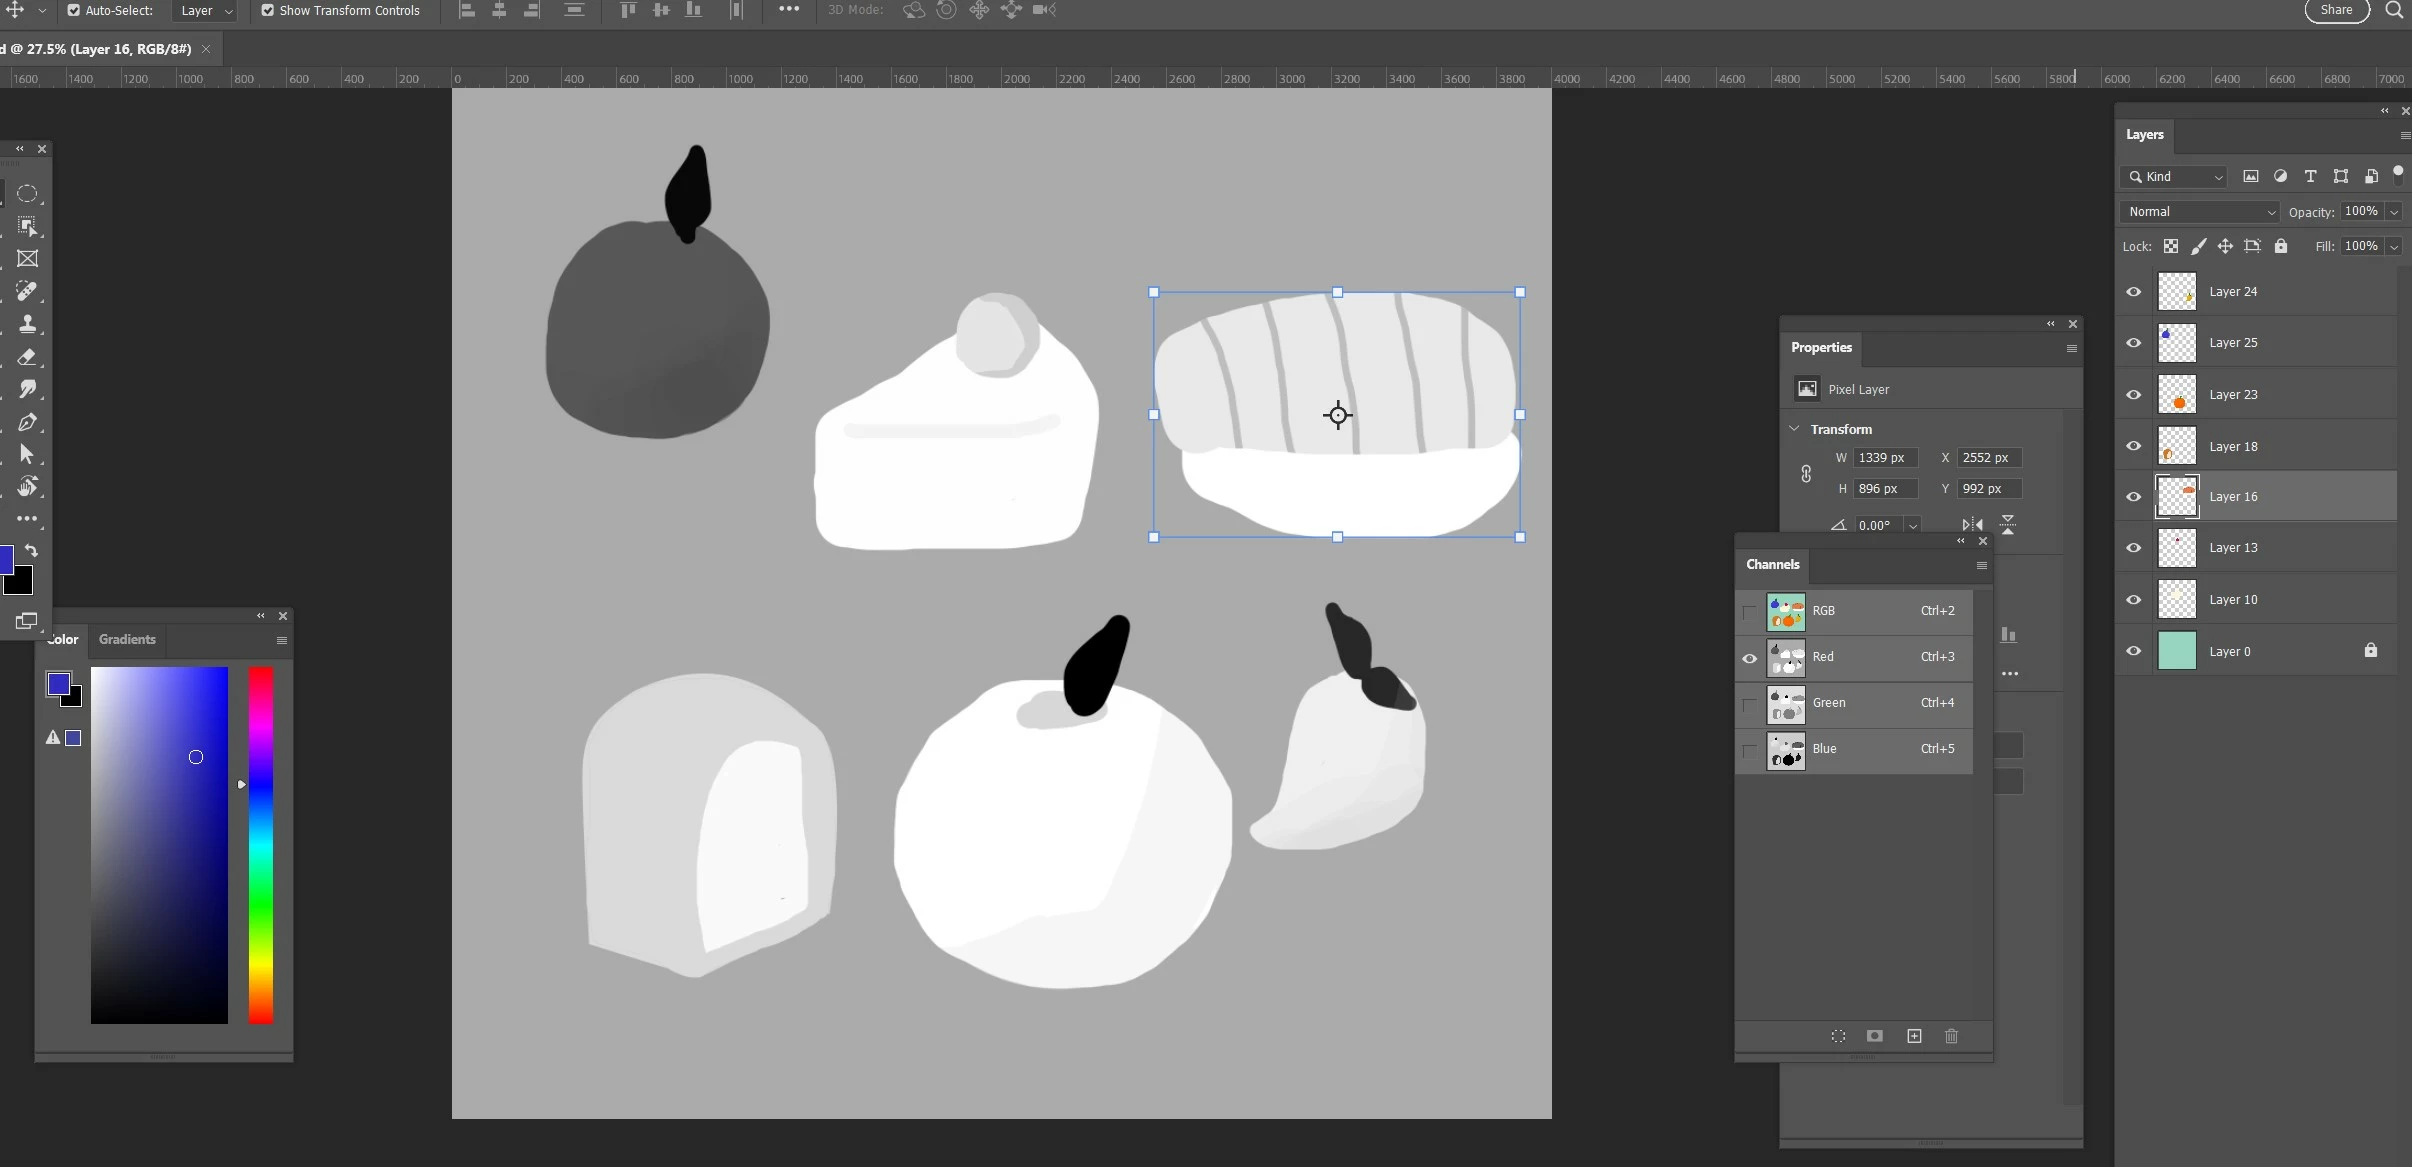2412x1167 pixels.
Task: Show the Green channel visibility
Action: (x=1749, y=704)
